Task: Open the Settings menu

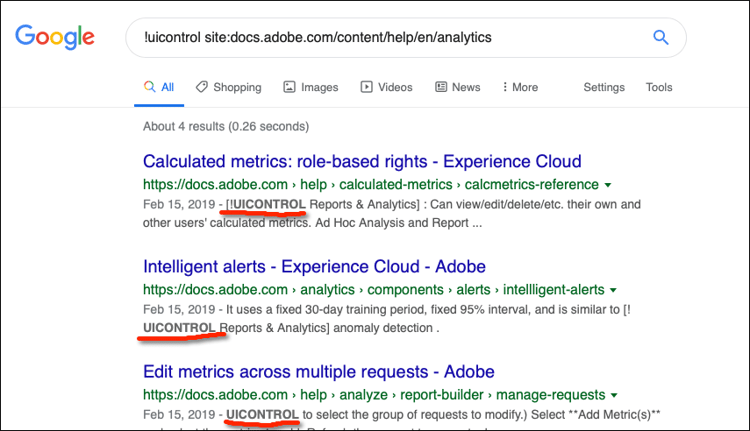Action: point(604,87)
